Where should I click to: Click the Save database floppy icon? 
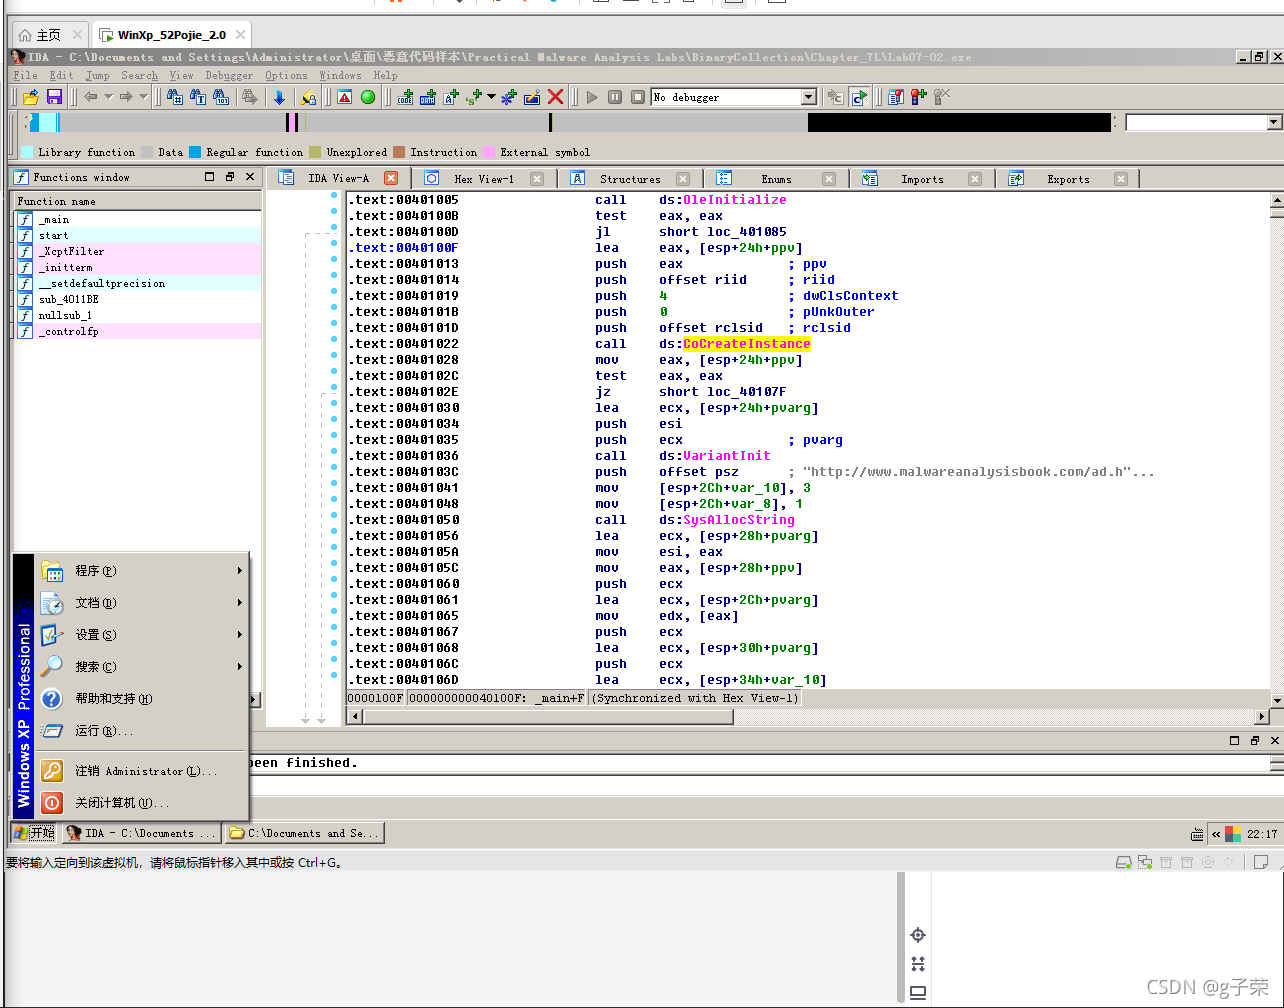click(x=54, y=97)
